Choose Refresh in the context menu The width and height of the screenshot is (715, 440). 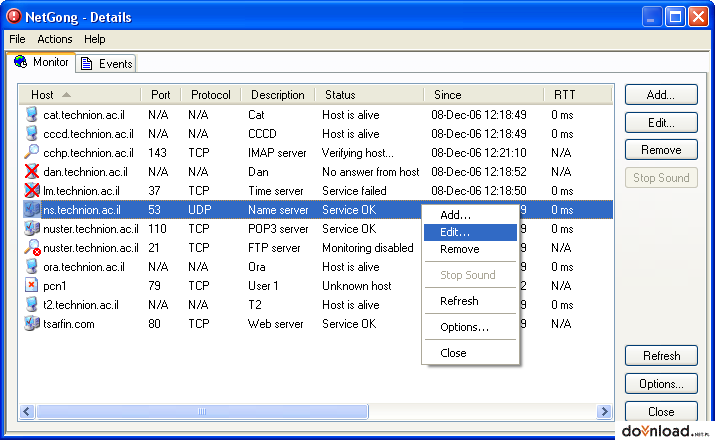click(x=470, y=301)
